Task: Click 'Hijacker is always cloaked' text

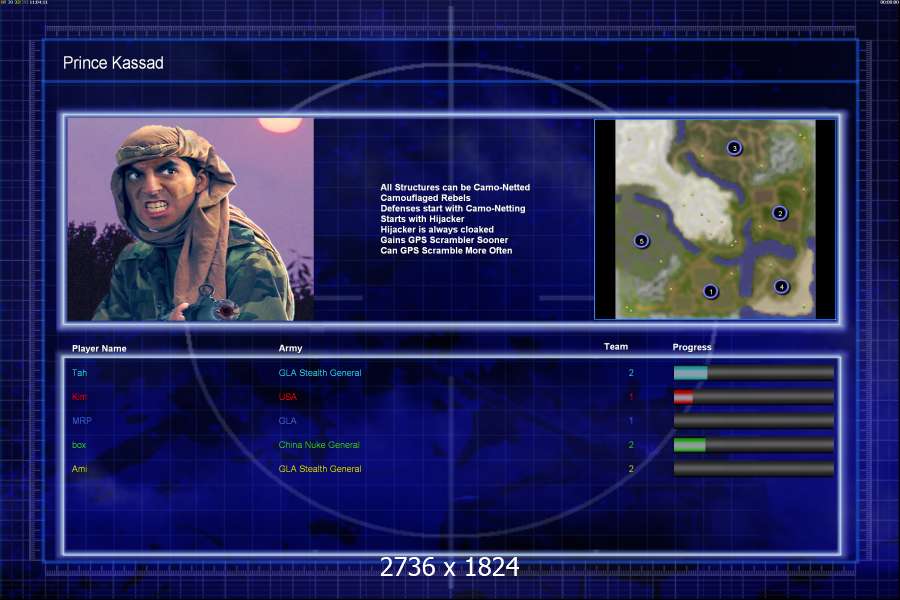Action: (x=437, y=230)
